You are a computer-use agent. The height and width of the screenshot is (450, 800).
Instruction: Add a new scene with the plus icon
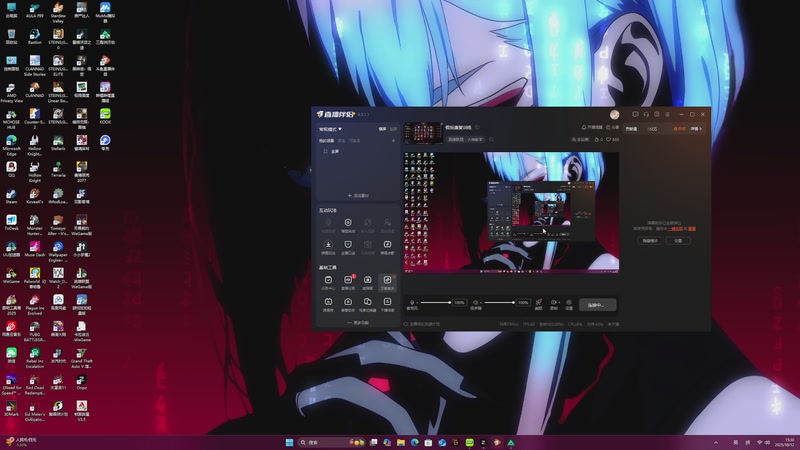point(393,141)
